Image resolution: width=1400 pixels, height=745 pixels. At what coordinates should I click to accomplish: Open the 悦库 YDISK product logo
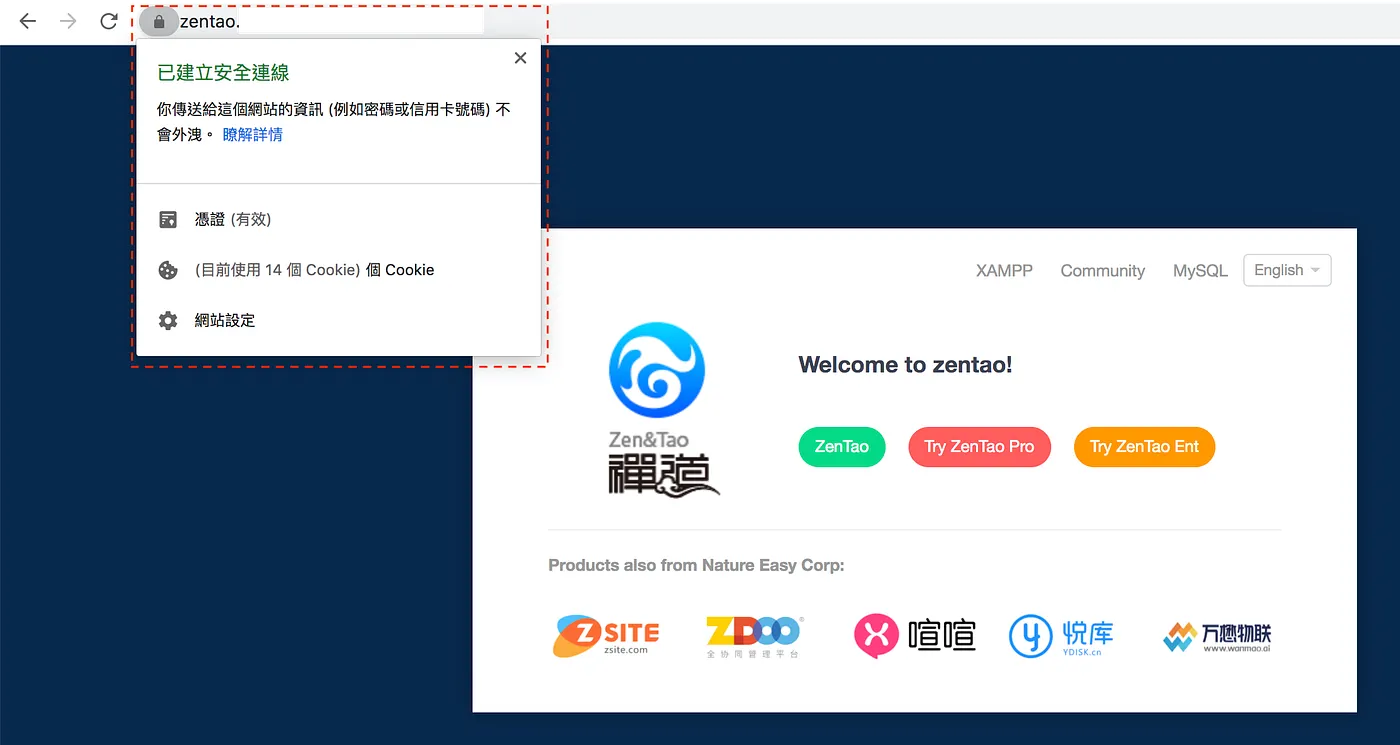(1061, 635)
